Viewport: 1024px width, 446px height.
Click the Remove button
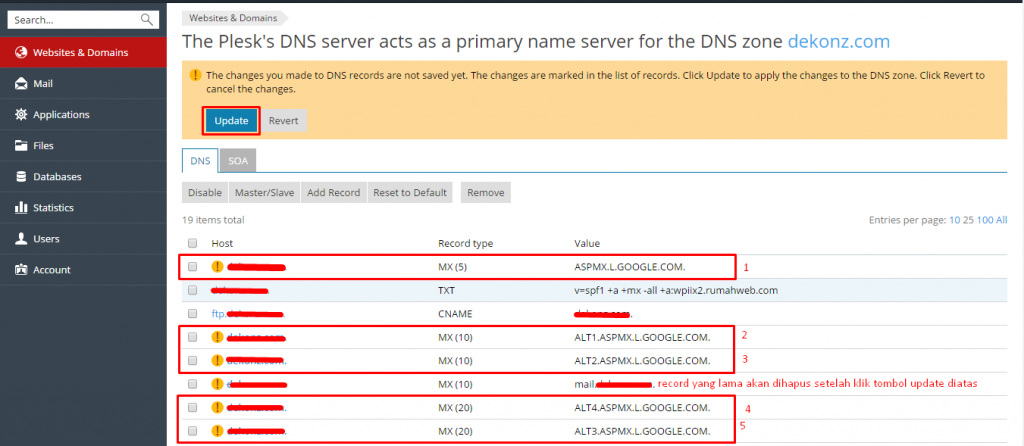pyautogui.click(x=486, y=193)
